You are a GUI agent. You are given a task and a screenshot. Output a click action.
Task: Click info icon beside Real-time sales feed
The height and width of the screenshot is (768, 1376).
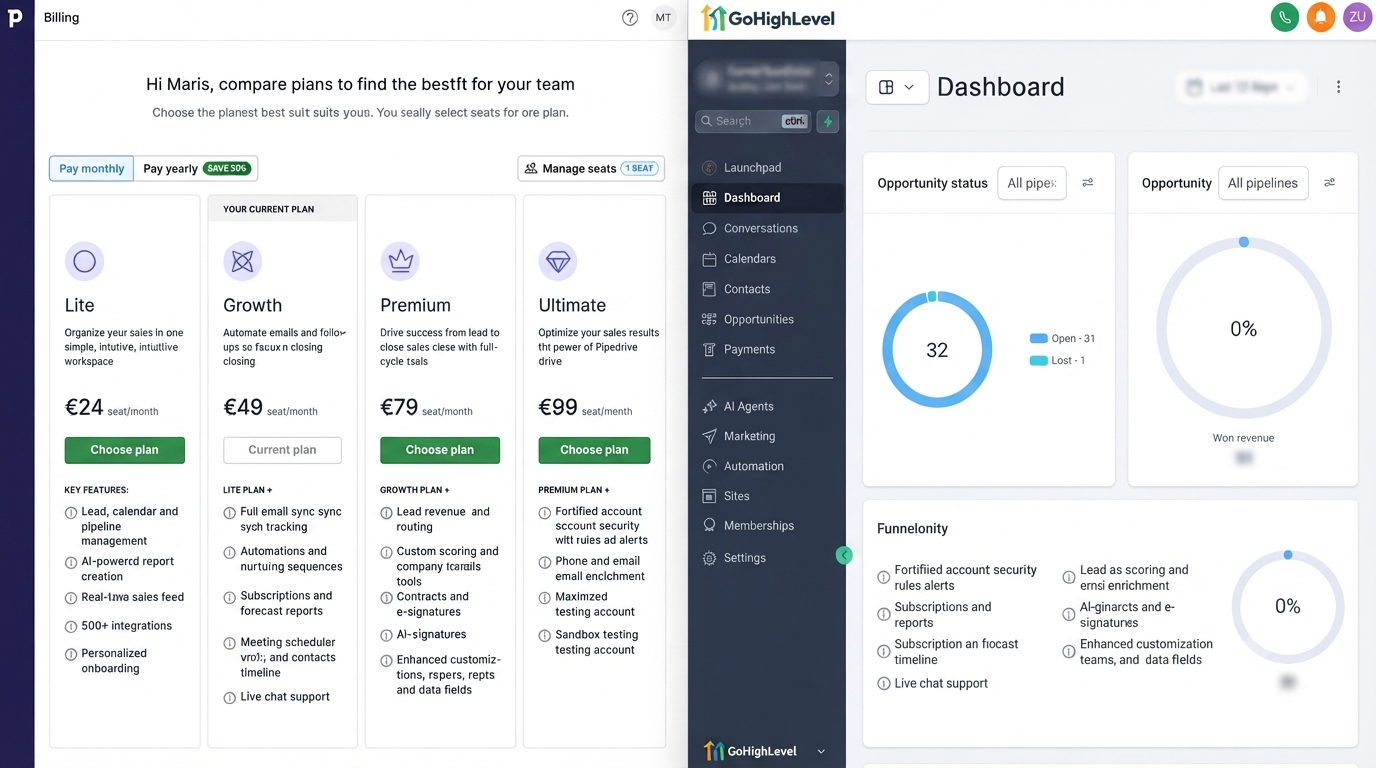[71, 598]
